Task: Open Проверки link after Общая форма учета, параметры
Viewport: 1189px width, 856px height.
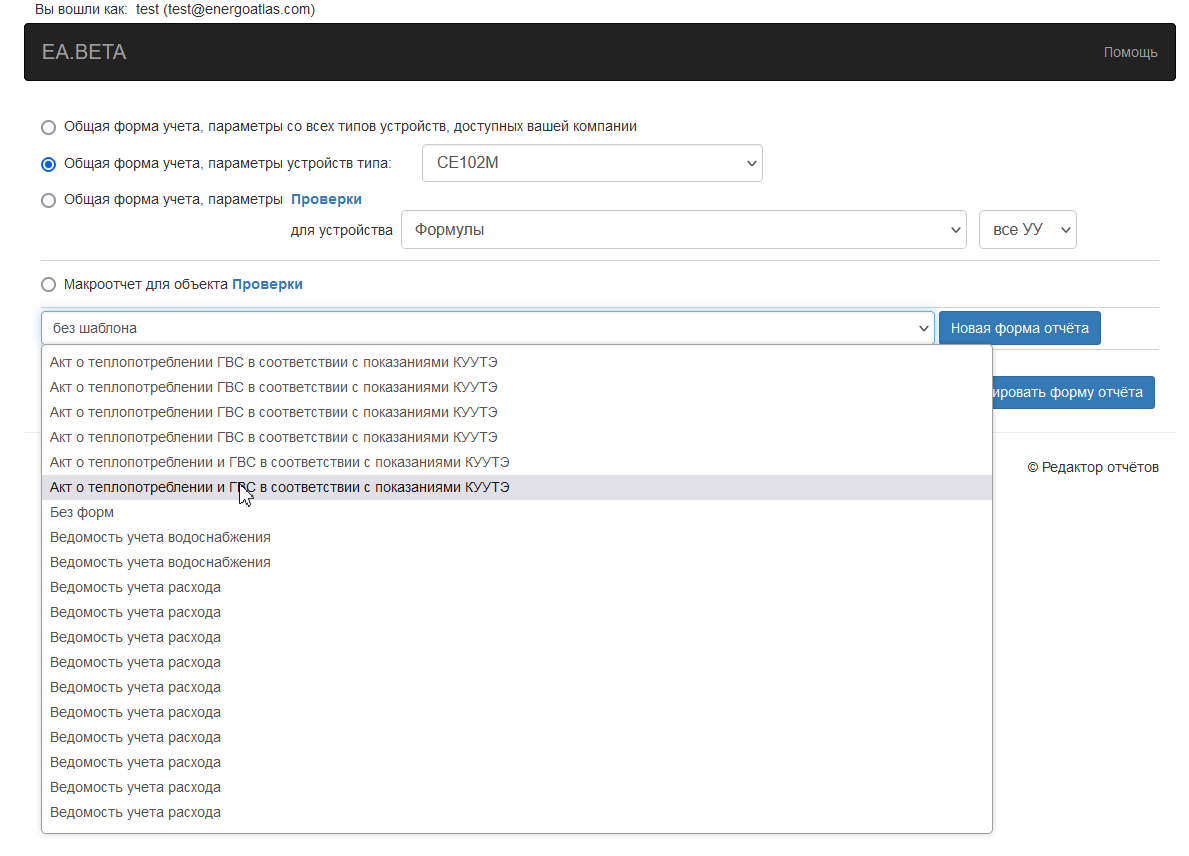Action: click(x=326, y=199)
